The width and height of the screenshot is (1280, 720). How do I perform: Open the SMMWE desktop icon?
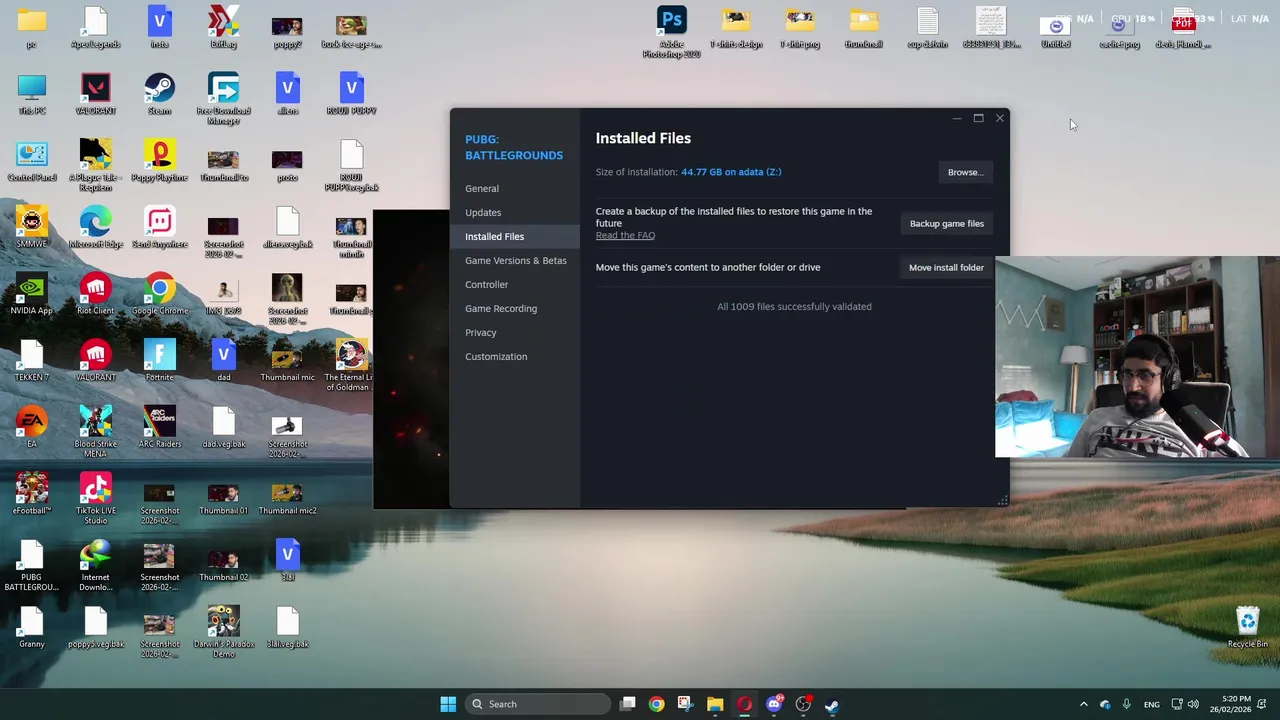click(x=31, y=228)
